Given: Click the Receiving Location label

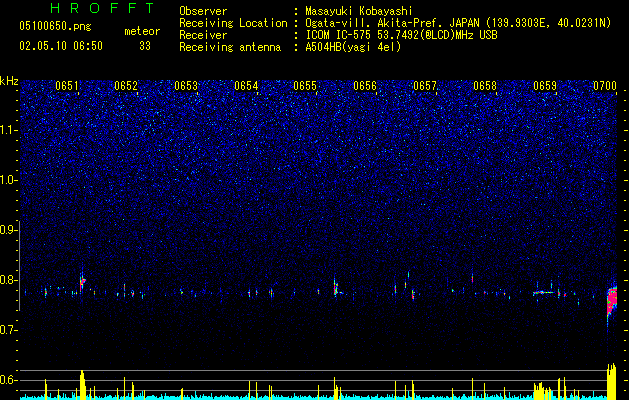Looking at the screenshot, I should [233, 23].
